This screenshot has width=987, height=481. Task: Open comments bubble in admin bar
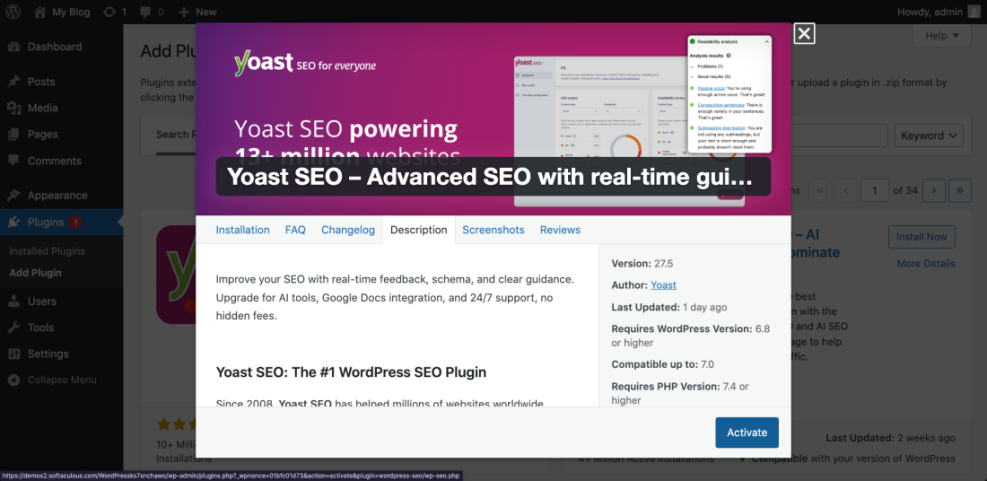click(x=146, y=11)
